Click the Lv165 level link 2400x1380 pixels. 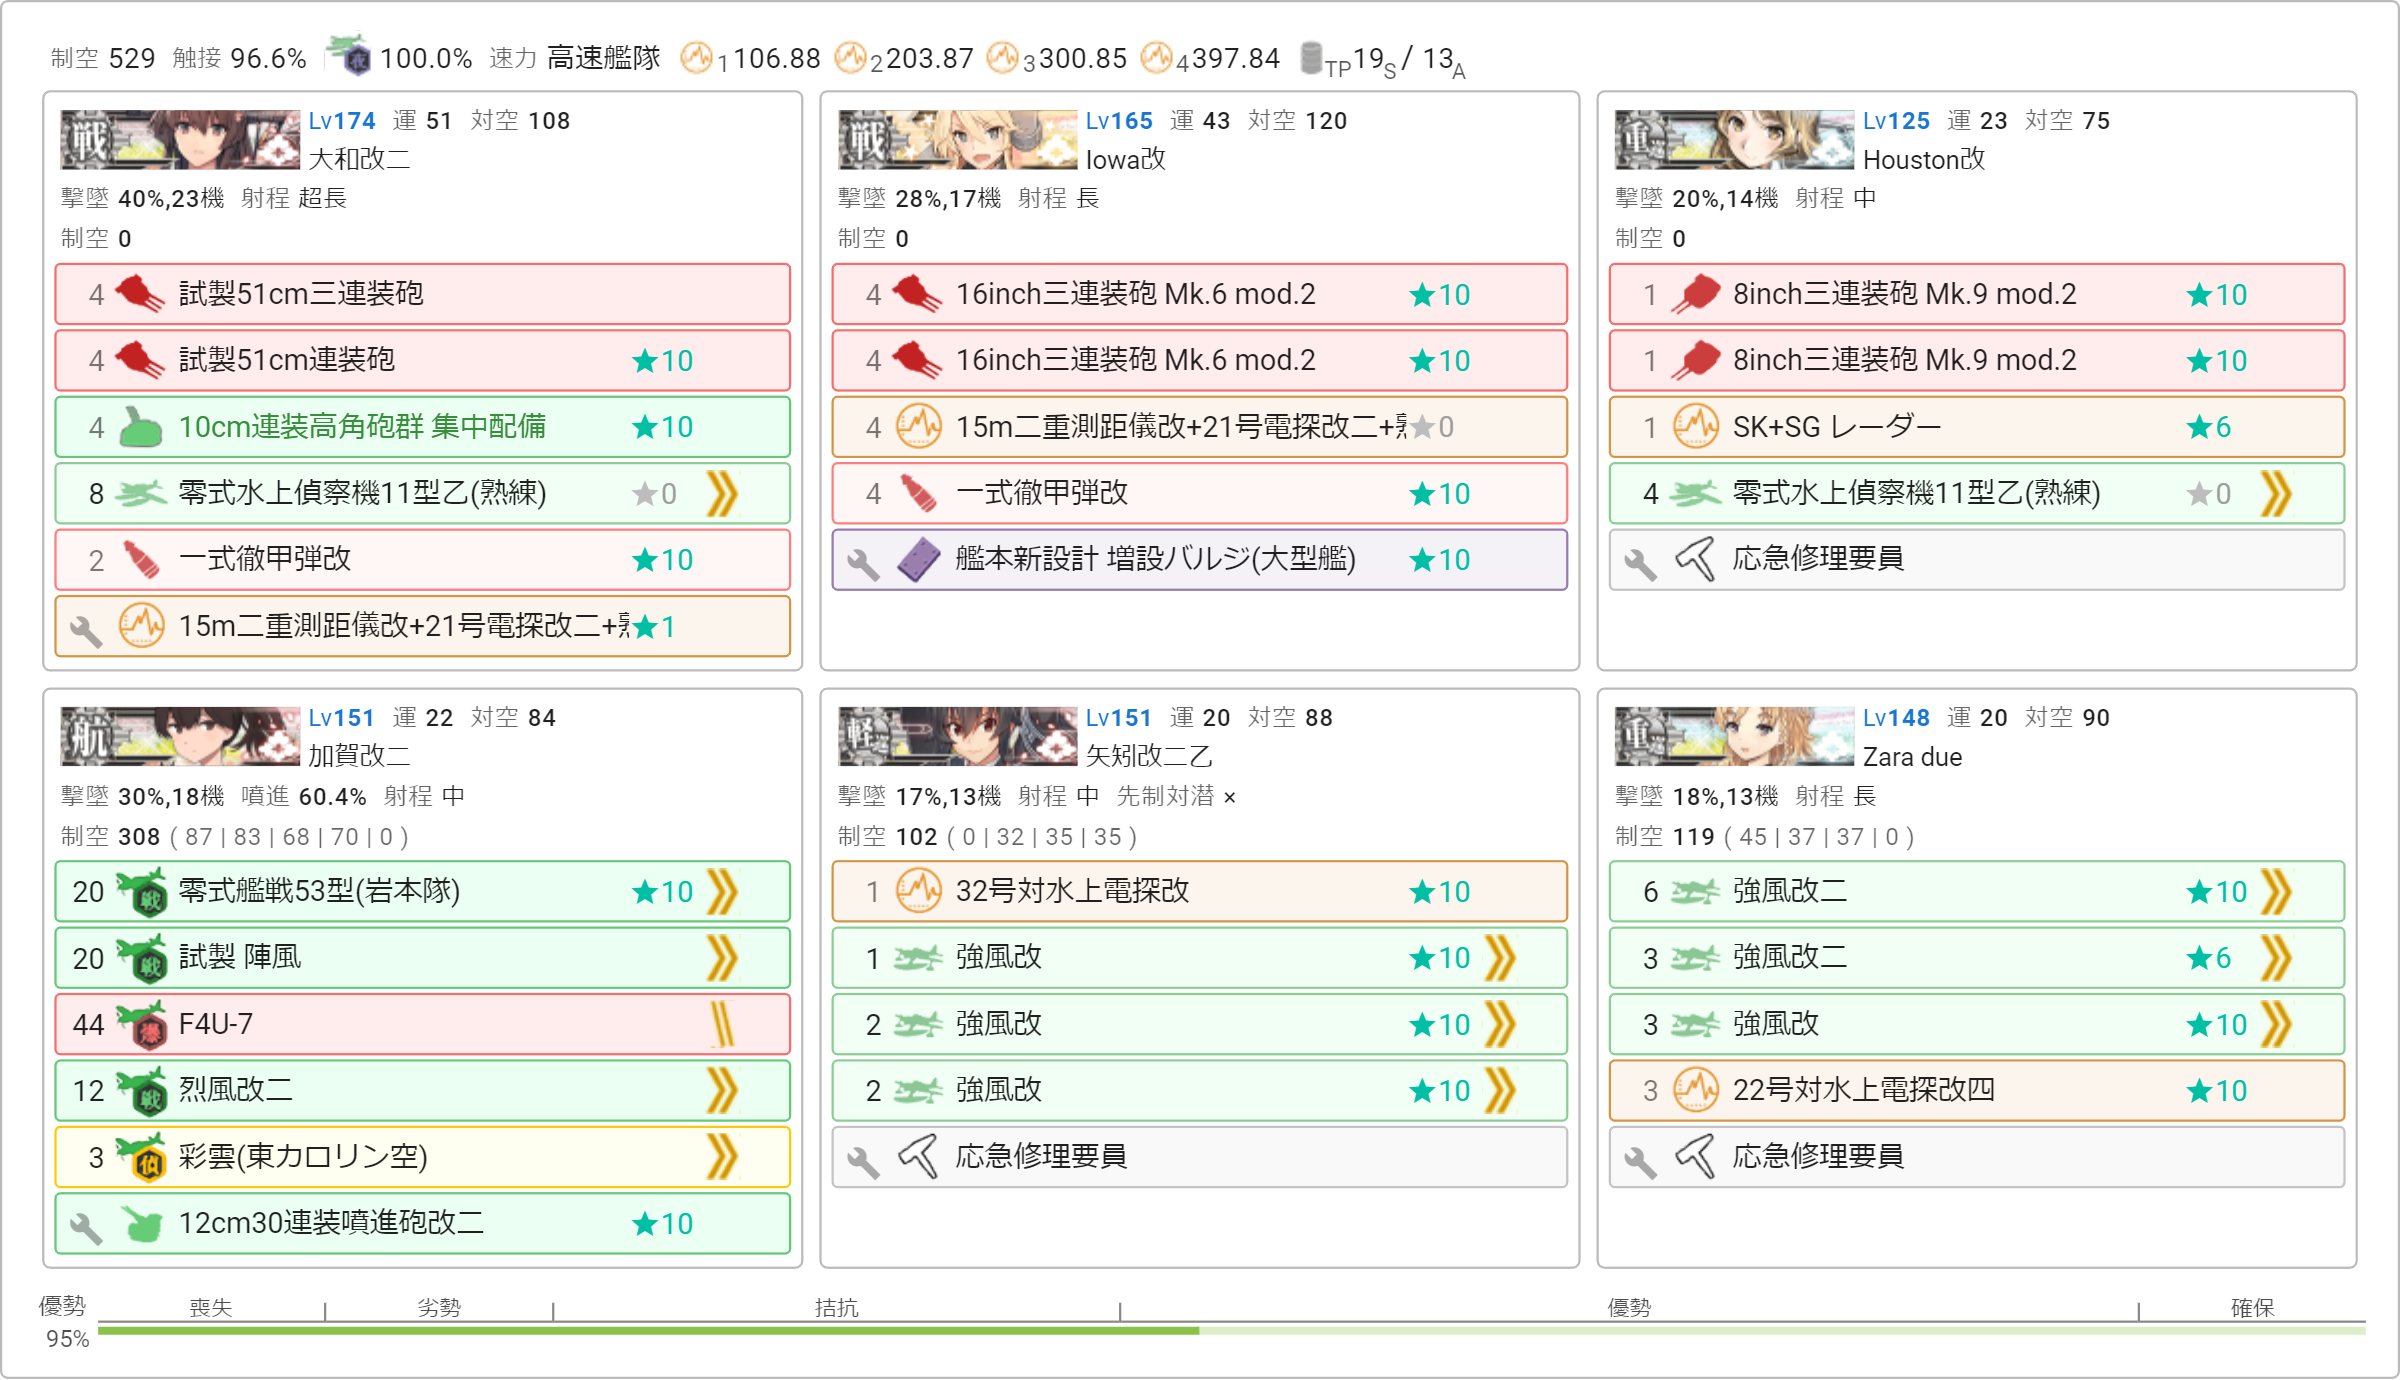tap(1119, 121)
